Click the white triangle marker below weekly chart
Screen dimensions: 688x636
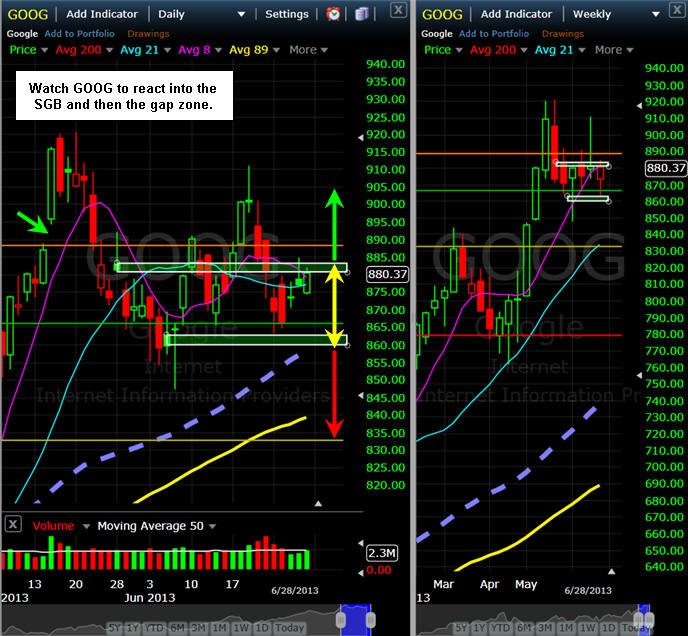pyautogui.click(x=611, y=571)
